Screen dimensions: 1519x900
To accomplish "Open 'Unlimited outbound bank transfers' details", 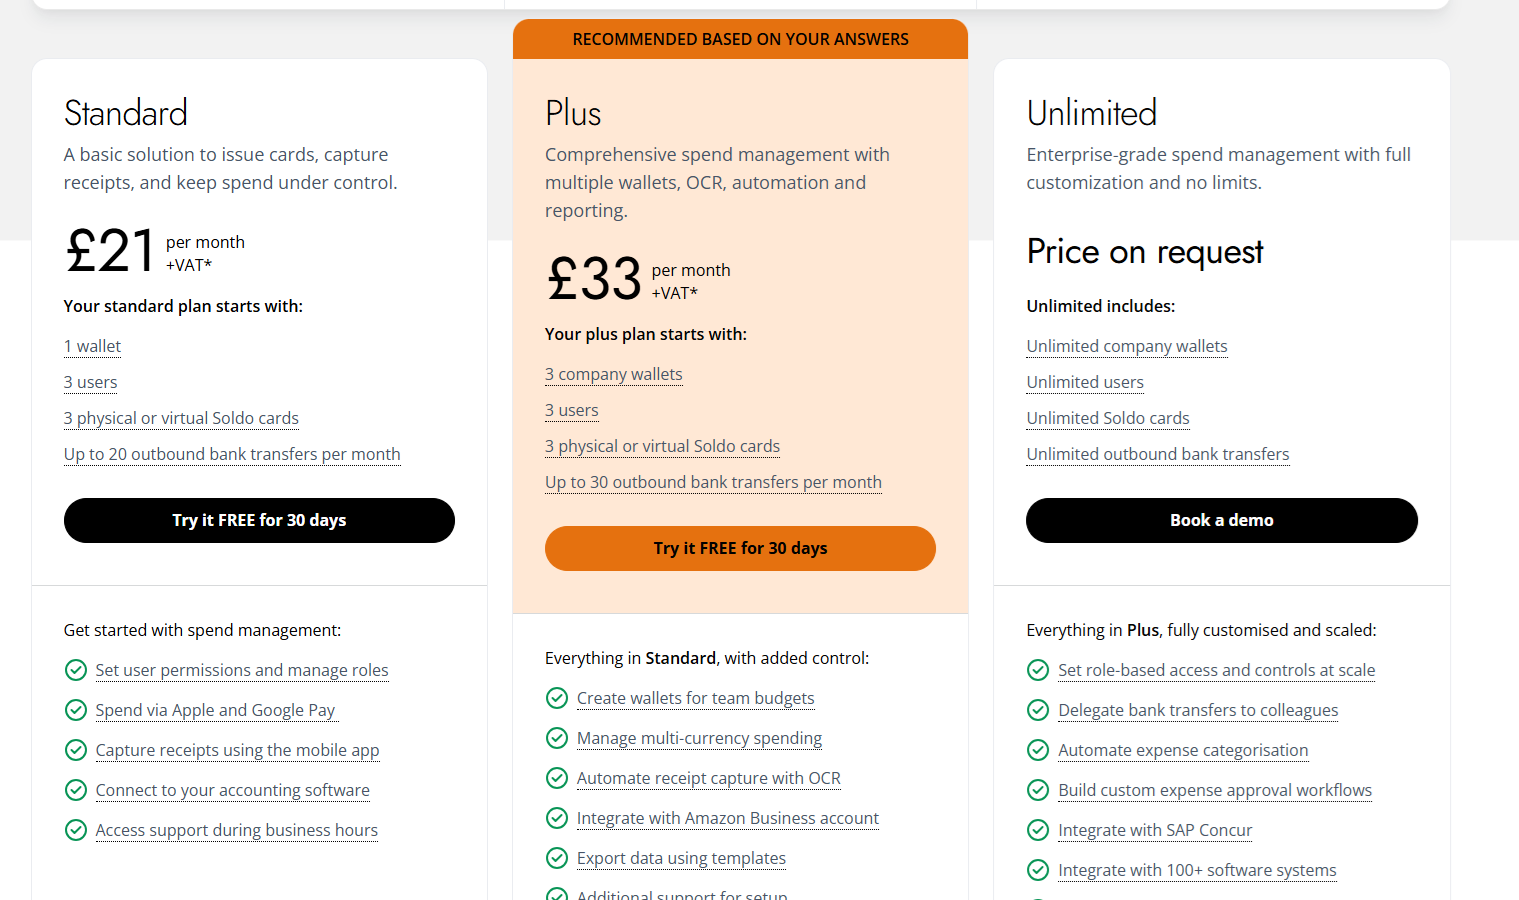I will tap(1157, 454).
